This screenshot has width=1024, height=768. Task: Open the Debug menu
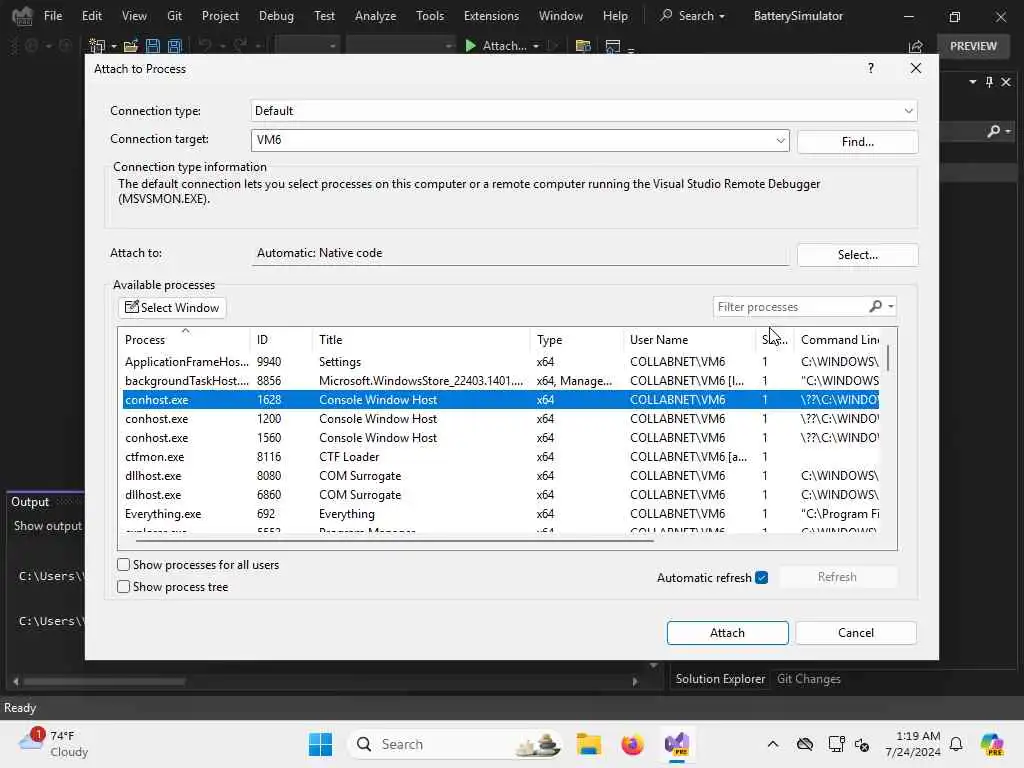tap(276, 16)
